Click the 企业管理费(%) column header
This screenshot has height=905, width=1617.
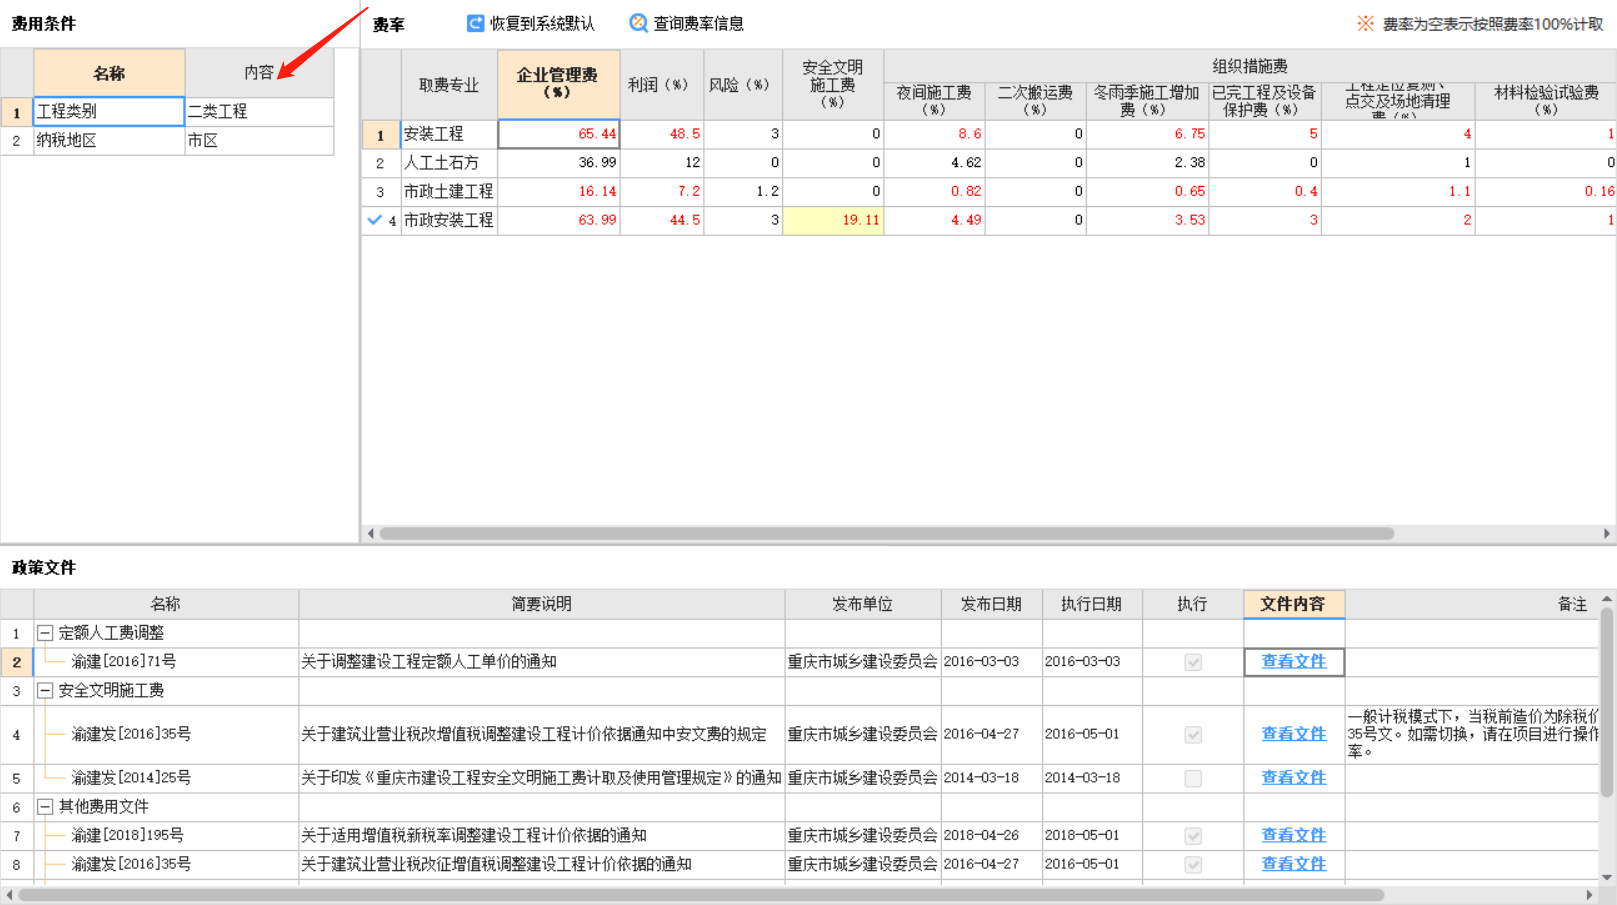click(x=558, y=84)
